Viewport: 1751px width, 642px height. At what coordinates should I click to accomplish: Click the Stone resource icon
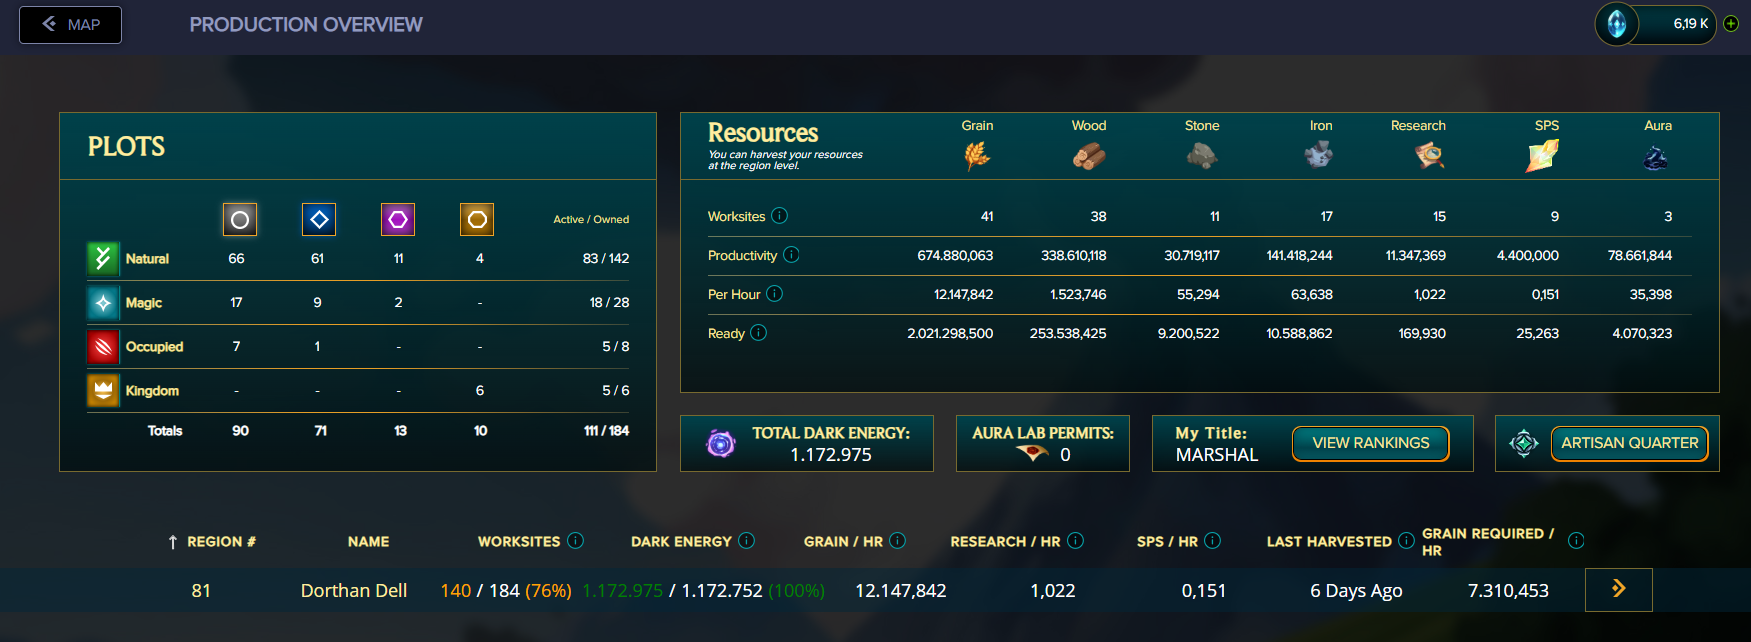coord(1201,156)
